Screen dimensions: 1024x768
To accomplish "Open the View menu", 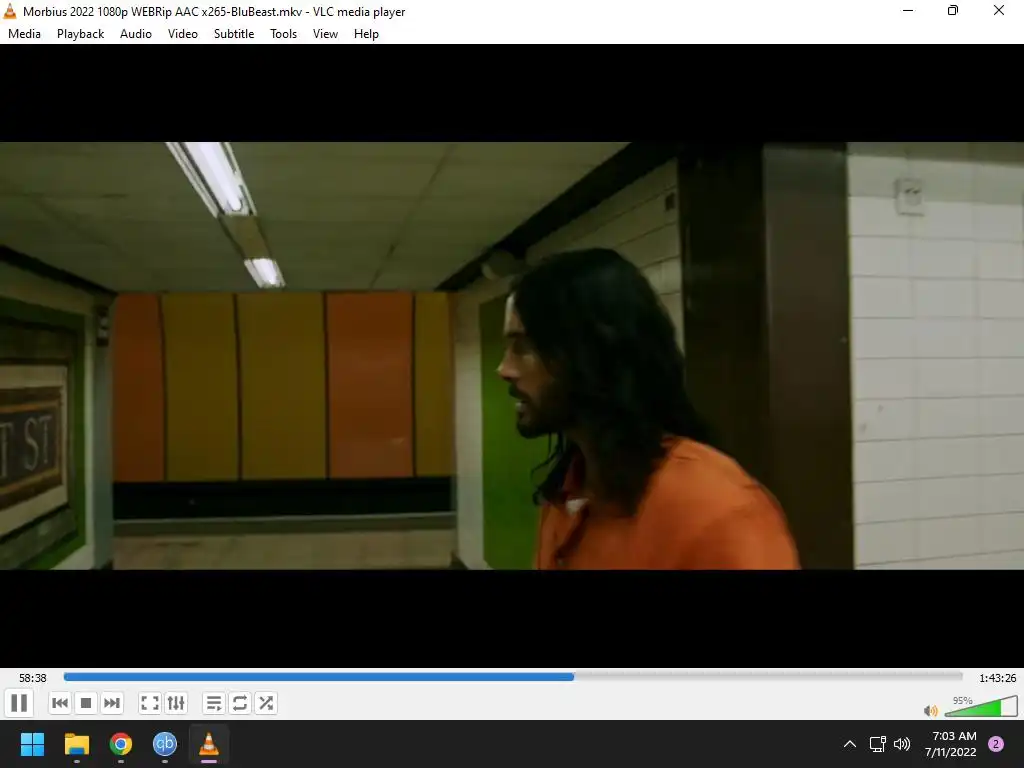I will (x=325, y=34).
